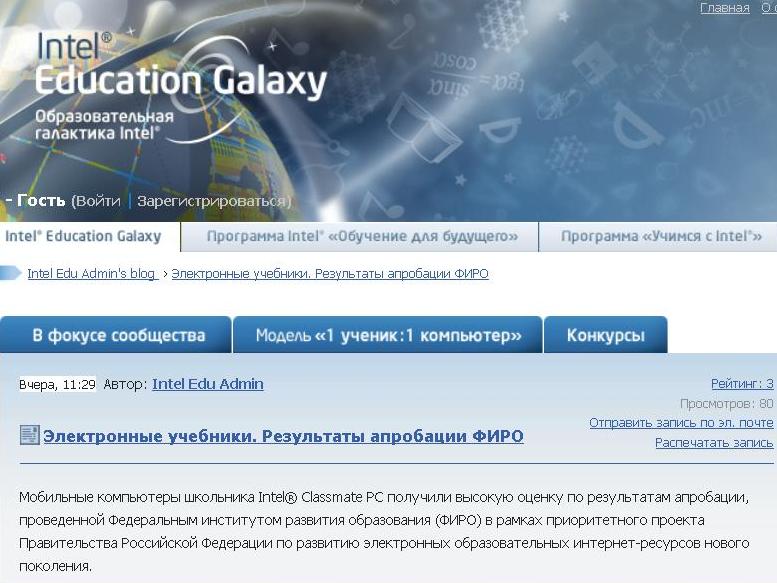Click the Вчера, 11:29 timestamp

(x=57, y=384)
